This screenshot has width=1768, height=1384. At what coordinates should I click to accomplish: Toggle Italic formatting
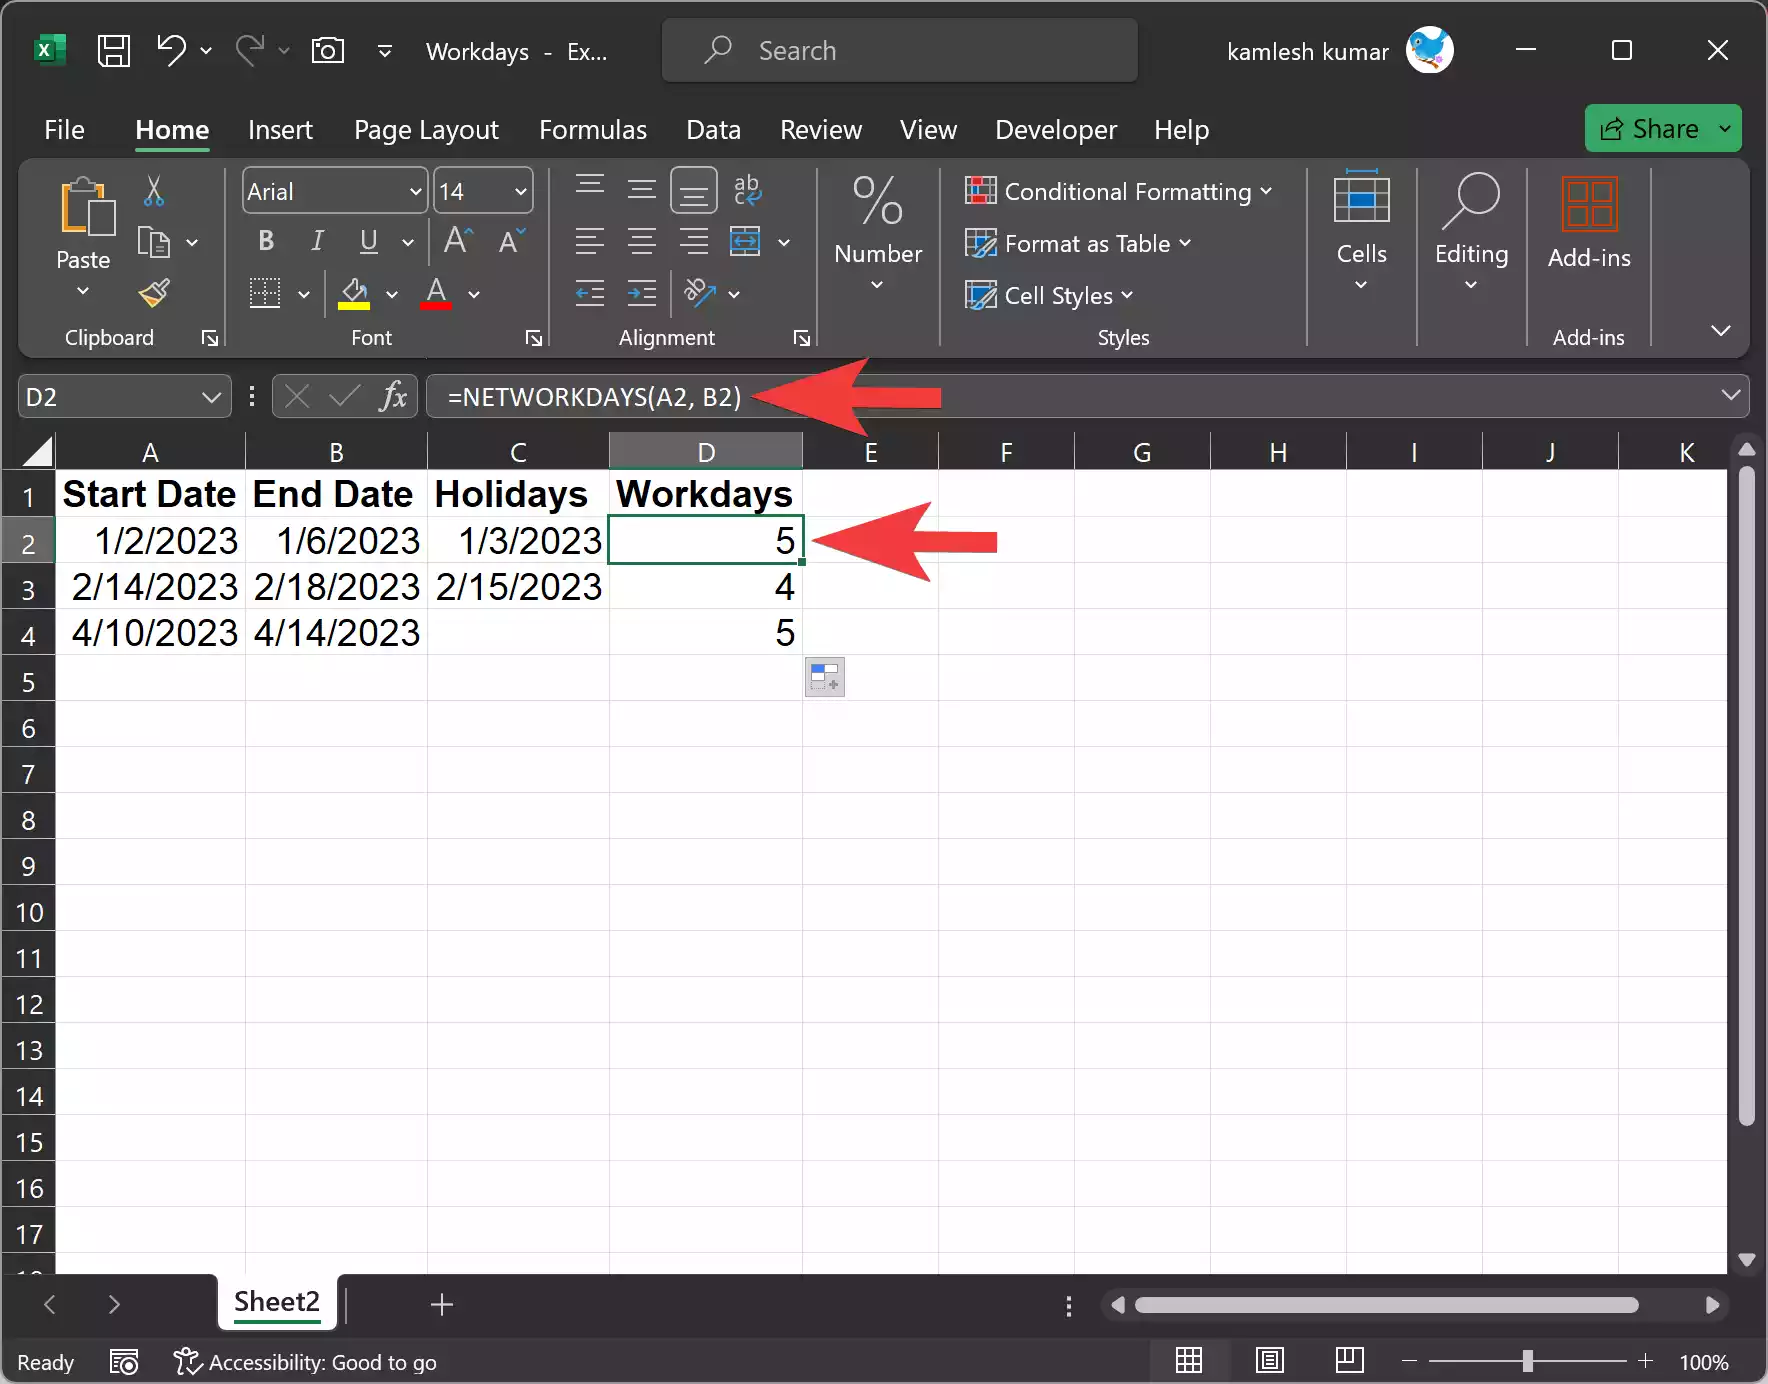tap(317, 241)
